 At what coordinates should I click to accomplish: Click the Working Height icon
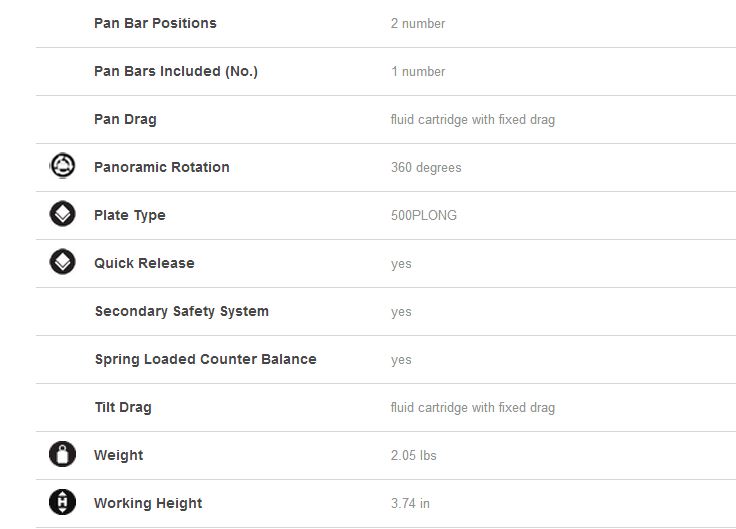pyautogui.click(x=62, y=502)
